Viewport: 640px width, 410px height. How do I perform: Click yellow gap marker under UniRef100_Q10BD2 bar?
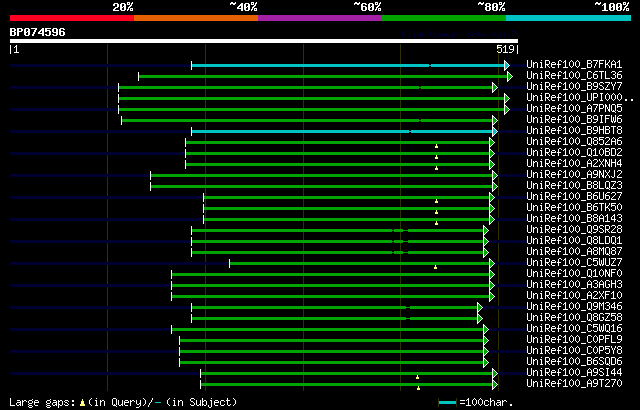pyautogui.click(x=436, y=157)
